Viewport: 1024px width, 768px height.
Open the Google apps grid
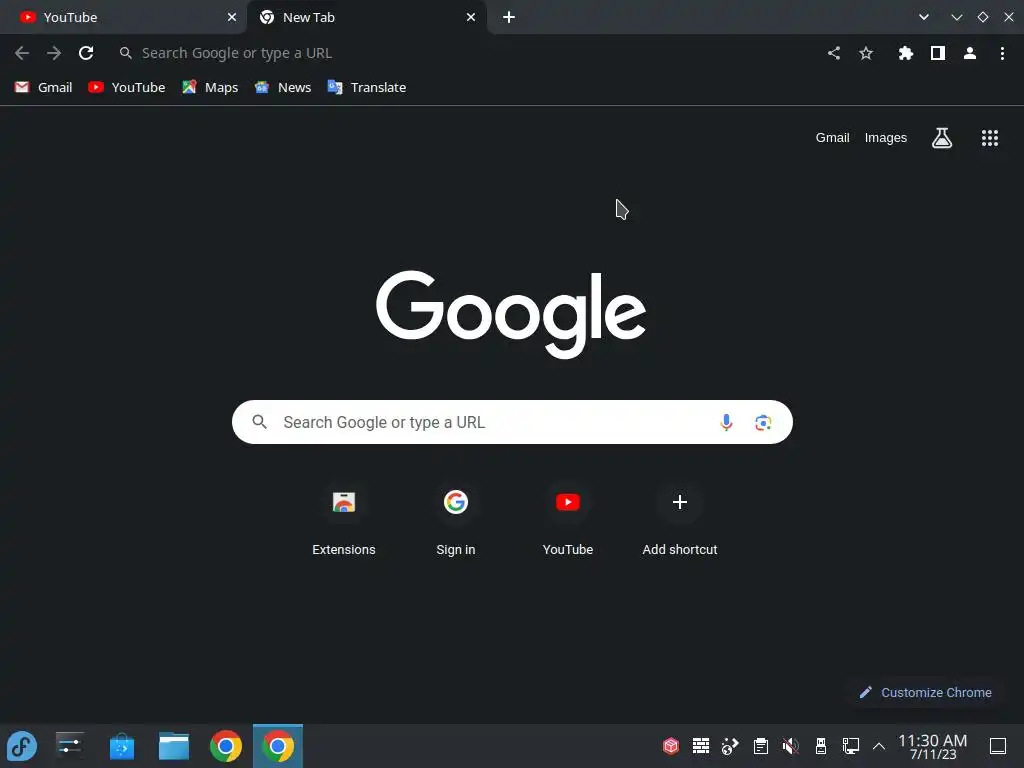(x=990, y=138)
